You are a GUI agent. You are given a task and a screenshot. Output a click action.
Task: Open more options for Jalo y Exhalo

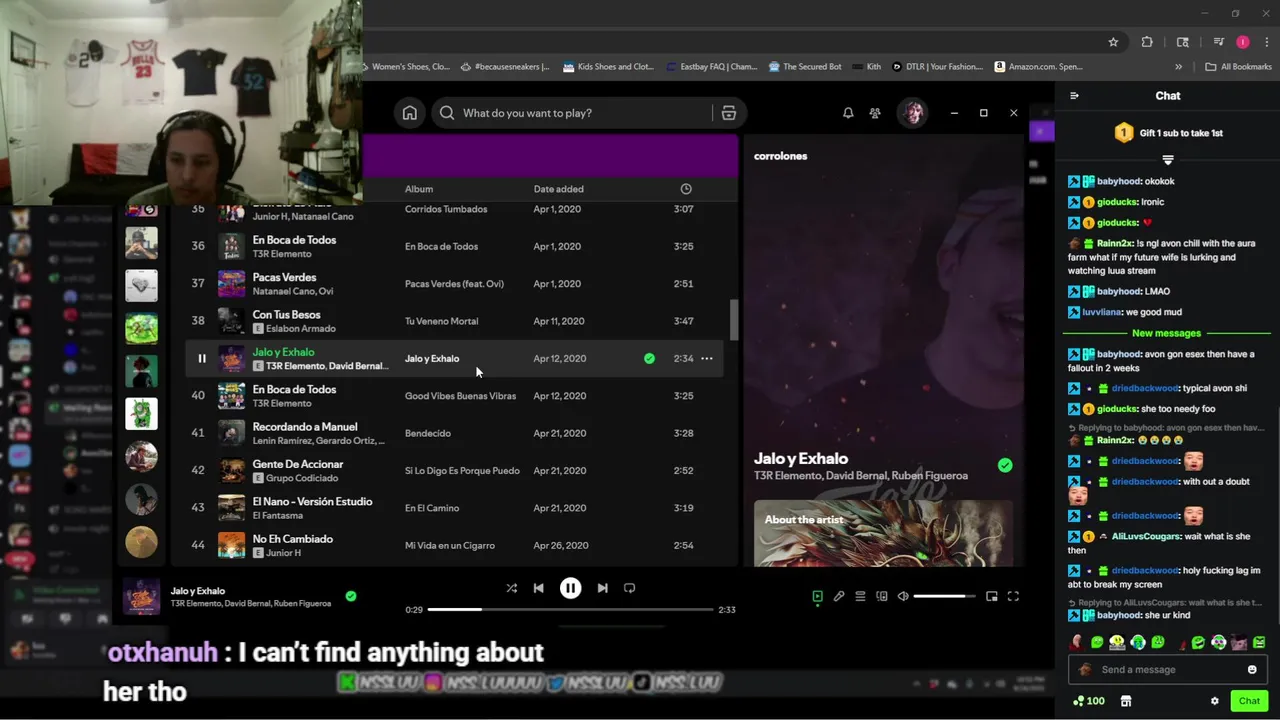point(707,358)
